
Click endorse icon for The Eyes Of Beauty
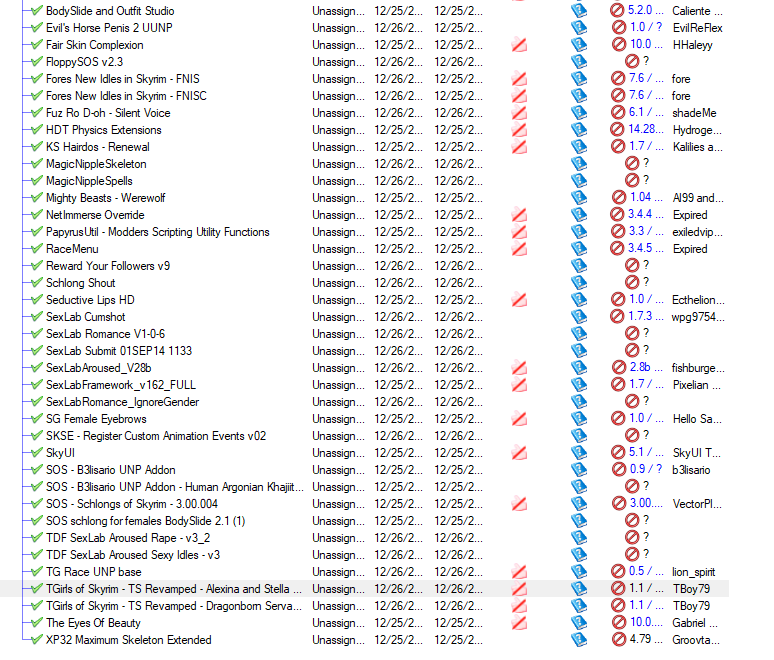coord(519,623)
